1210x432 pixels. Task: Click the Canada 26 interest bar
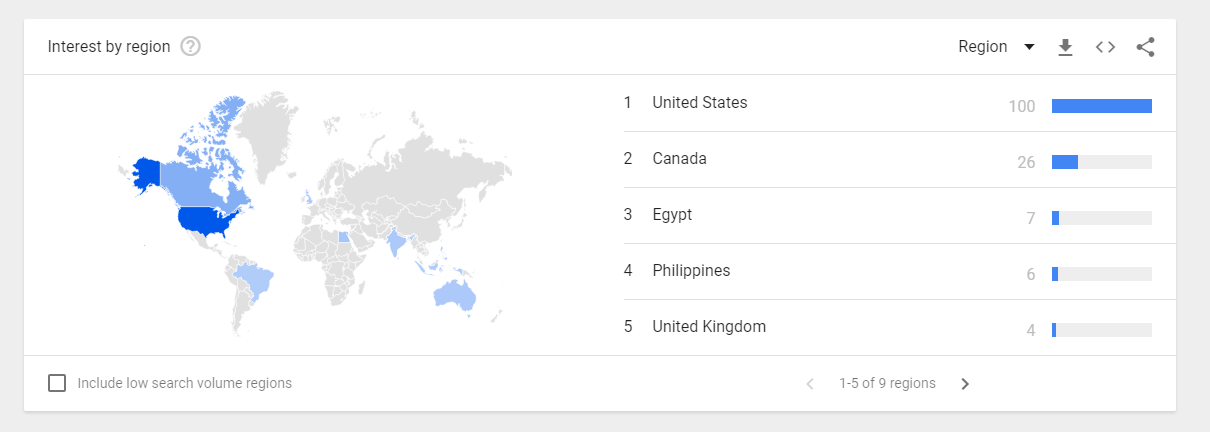(1064, 162)
